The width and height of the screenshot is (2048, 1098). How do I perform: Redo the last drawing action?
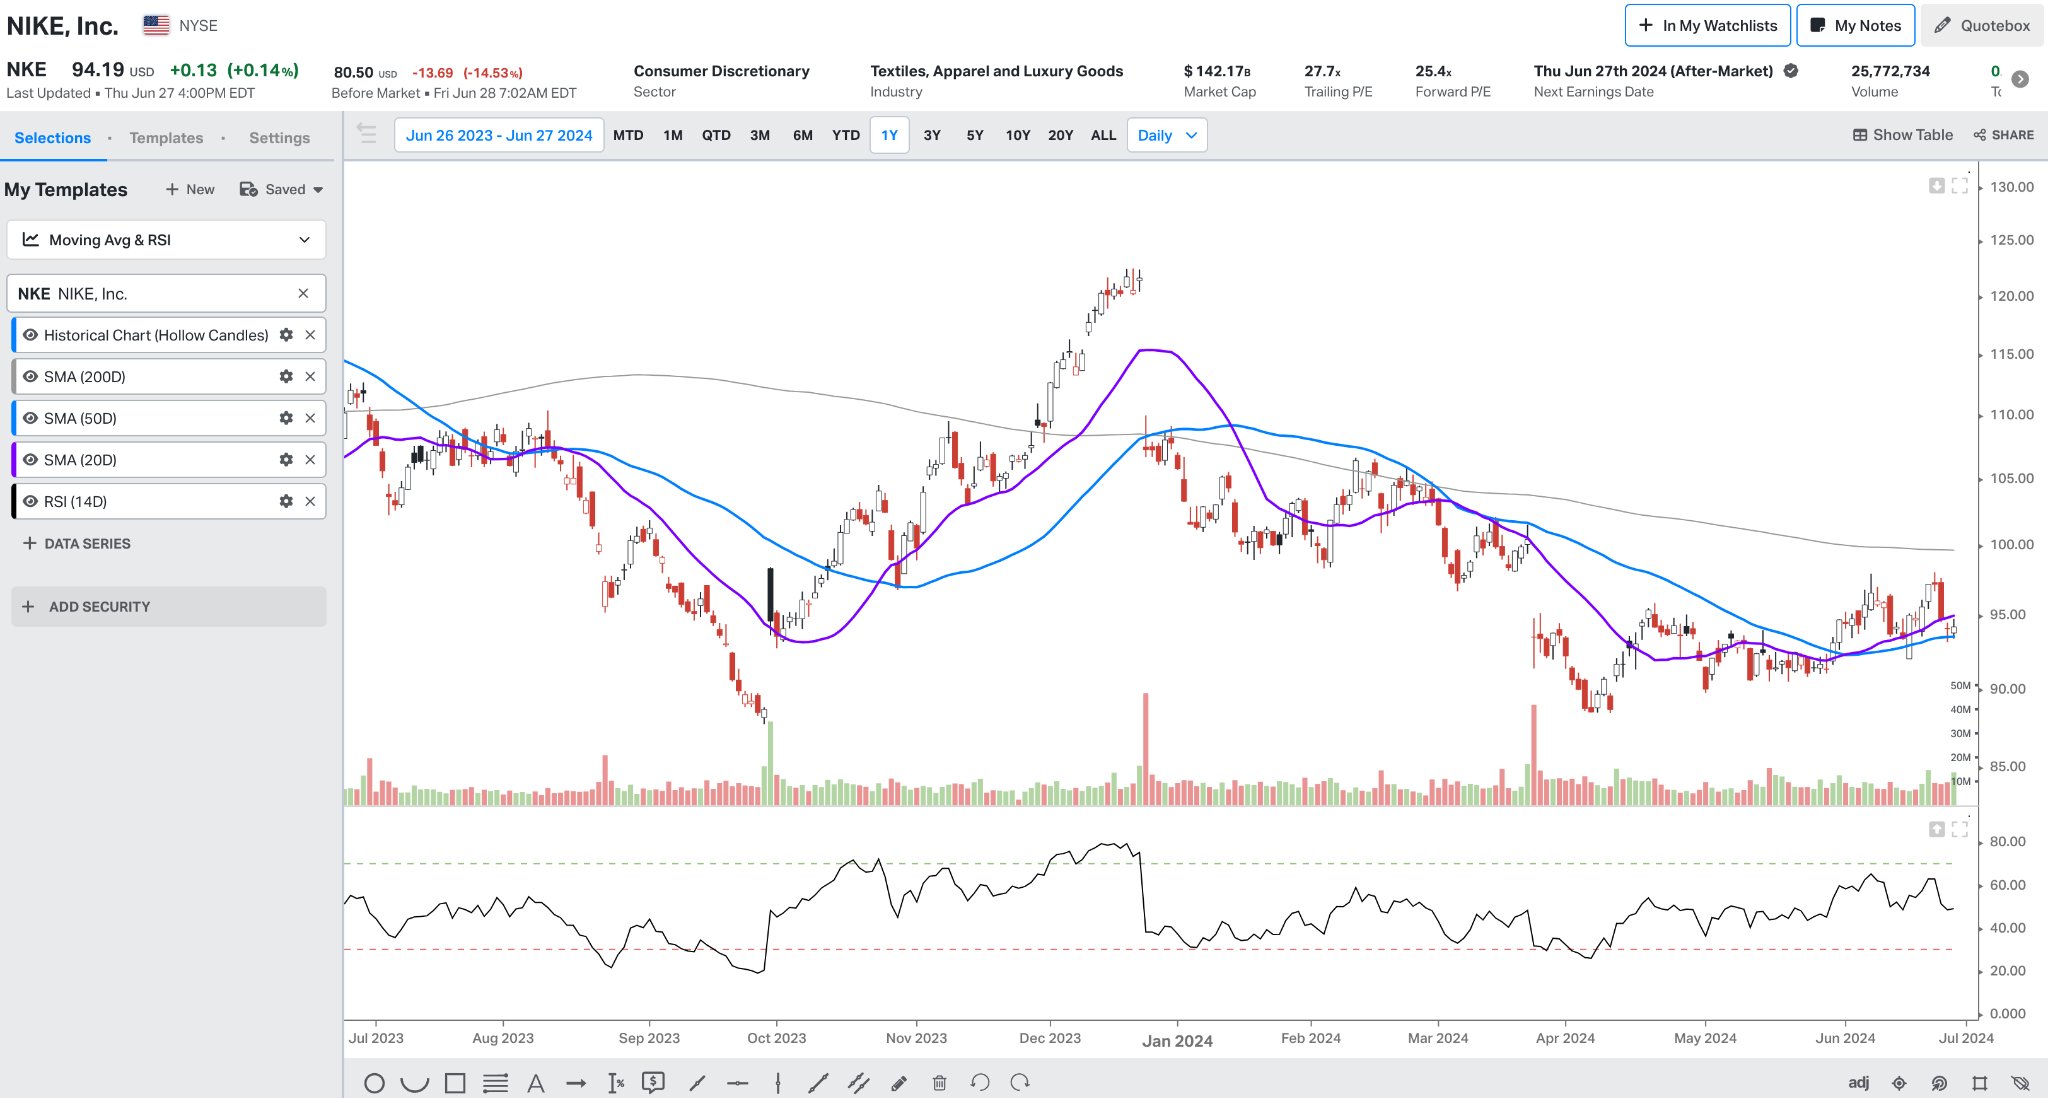[x=1020, y=1082]
